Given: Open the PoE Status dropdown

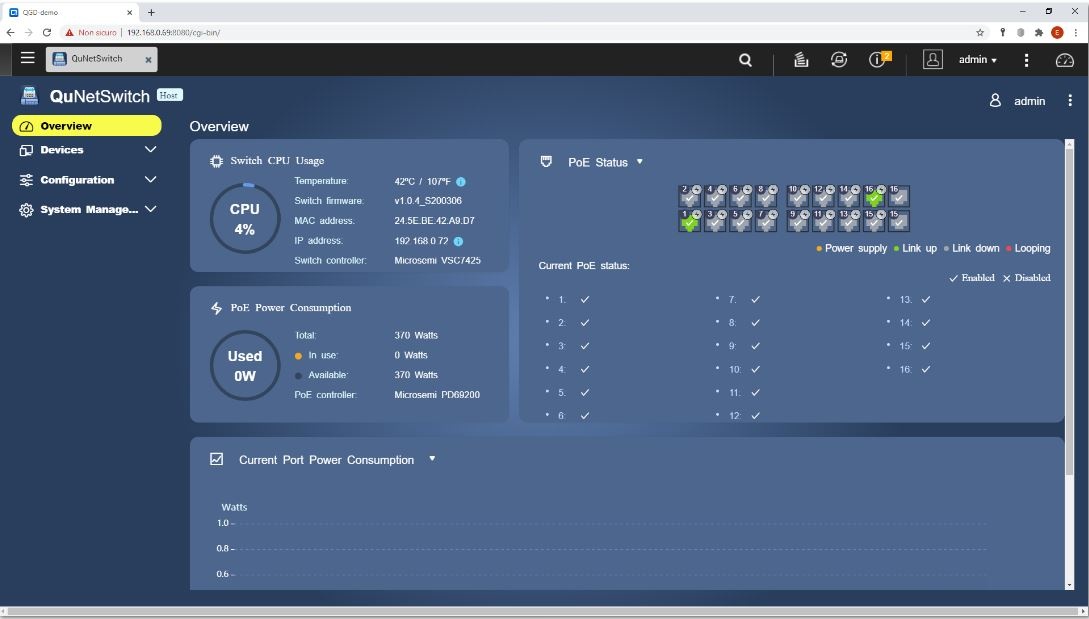Looking at the screenshot, I should pos(640,162).
